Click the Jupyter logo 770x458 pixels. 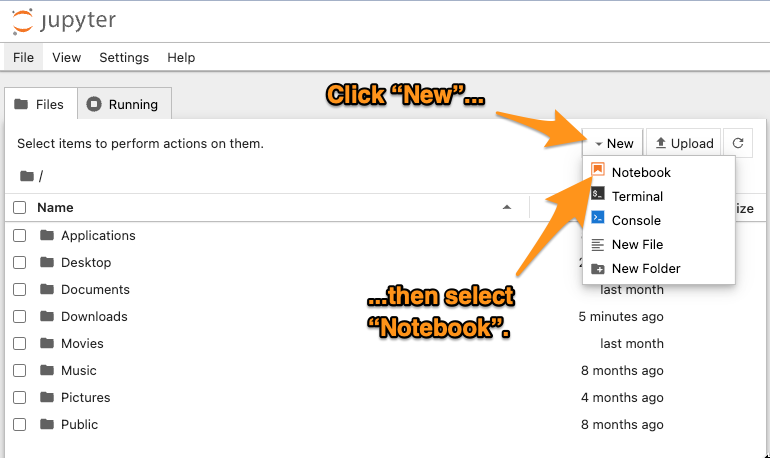coord(64,21)
